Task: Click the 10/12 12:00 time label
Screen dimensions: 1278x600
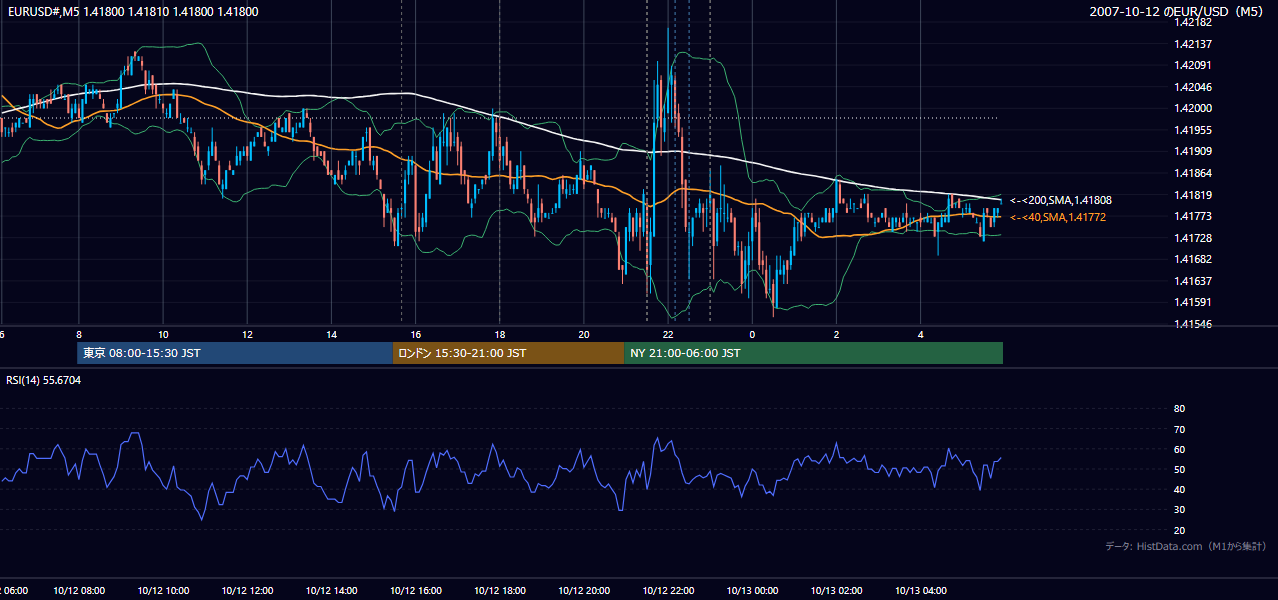Action: (246, 590)
